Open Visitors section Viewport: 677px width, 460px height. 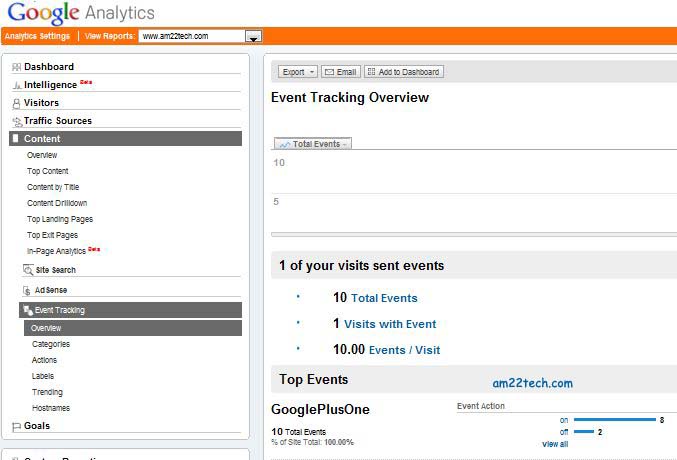(x=41, y=103)
